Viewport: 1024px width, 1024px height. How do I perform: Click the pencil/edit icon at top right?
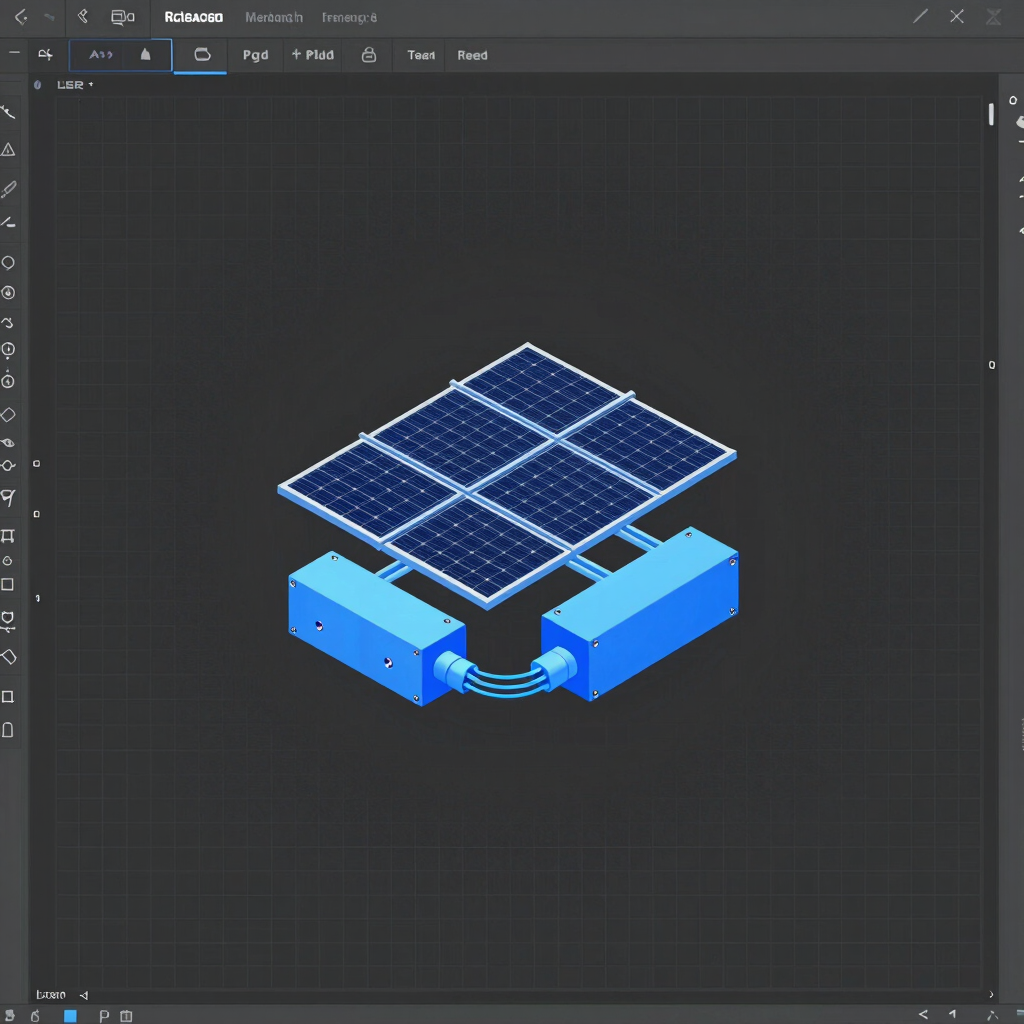click(x=920, y=16)
